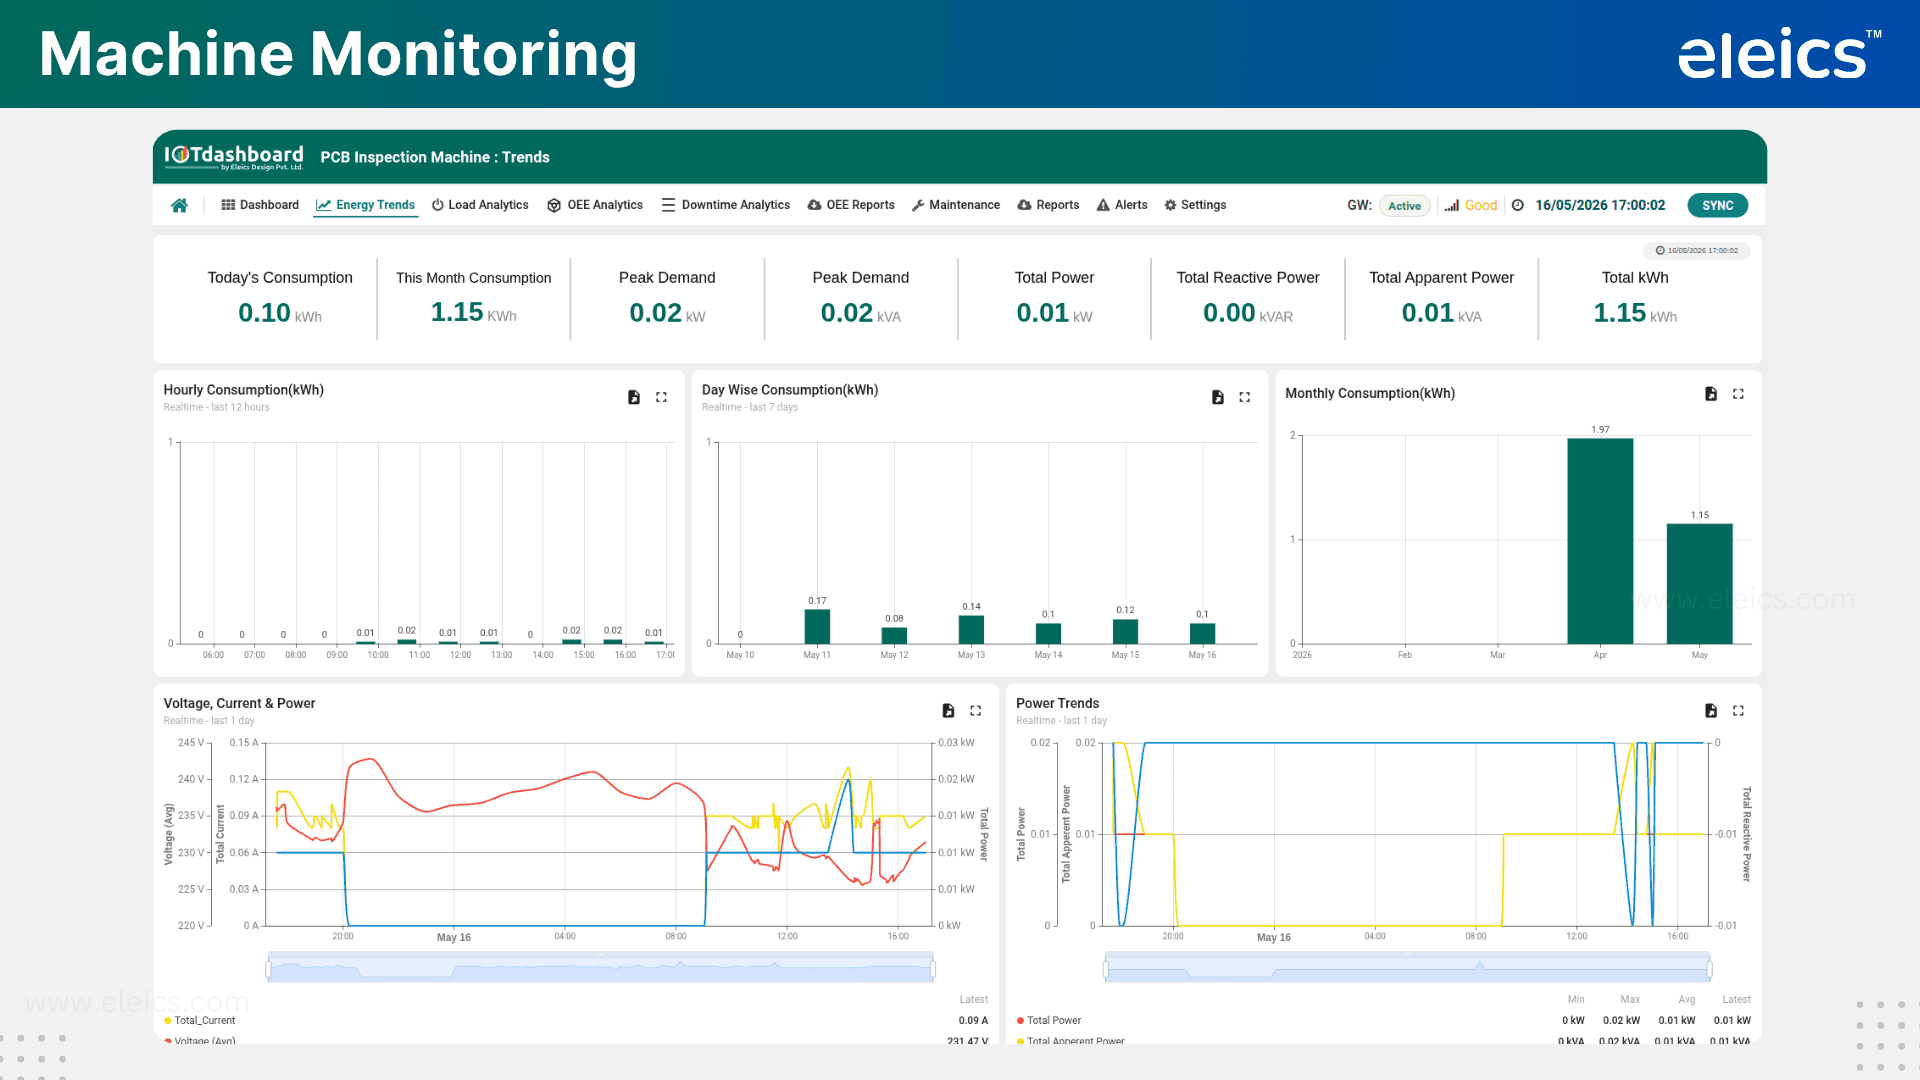Click the Peak Demand 0.02 kVA value
The width and height of the screenshot is (1920, 1080).
tap(861, 313)
